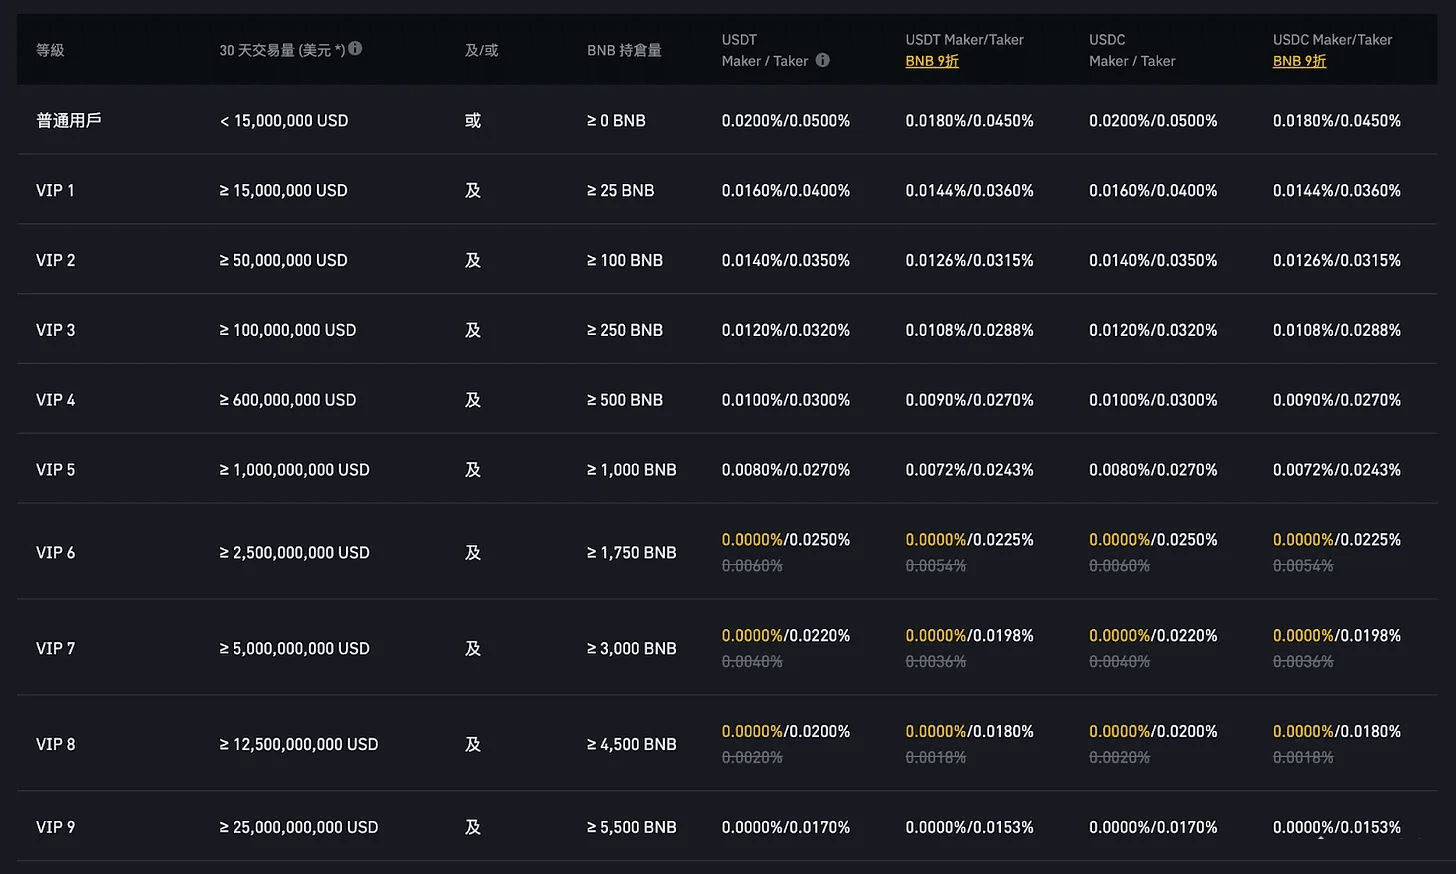Click the 等級 column header
1456x874 pixels.
[x=50, y=50]
